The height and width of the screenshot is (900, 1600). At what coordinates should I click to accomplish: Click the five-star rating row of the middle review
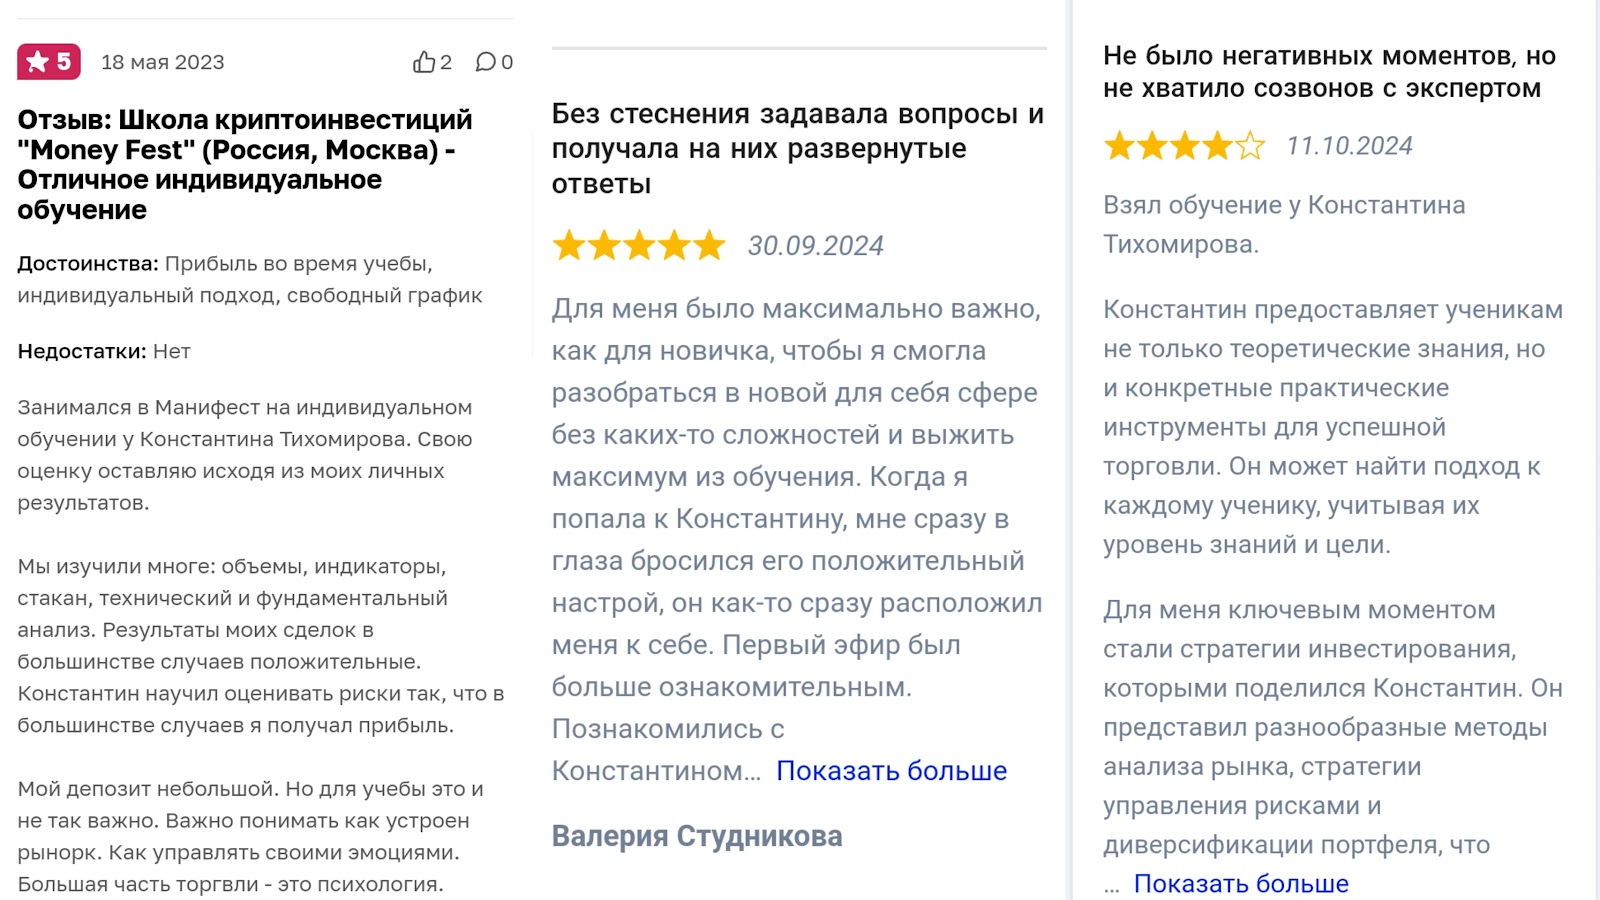638,245
